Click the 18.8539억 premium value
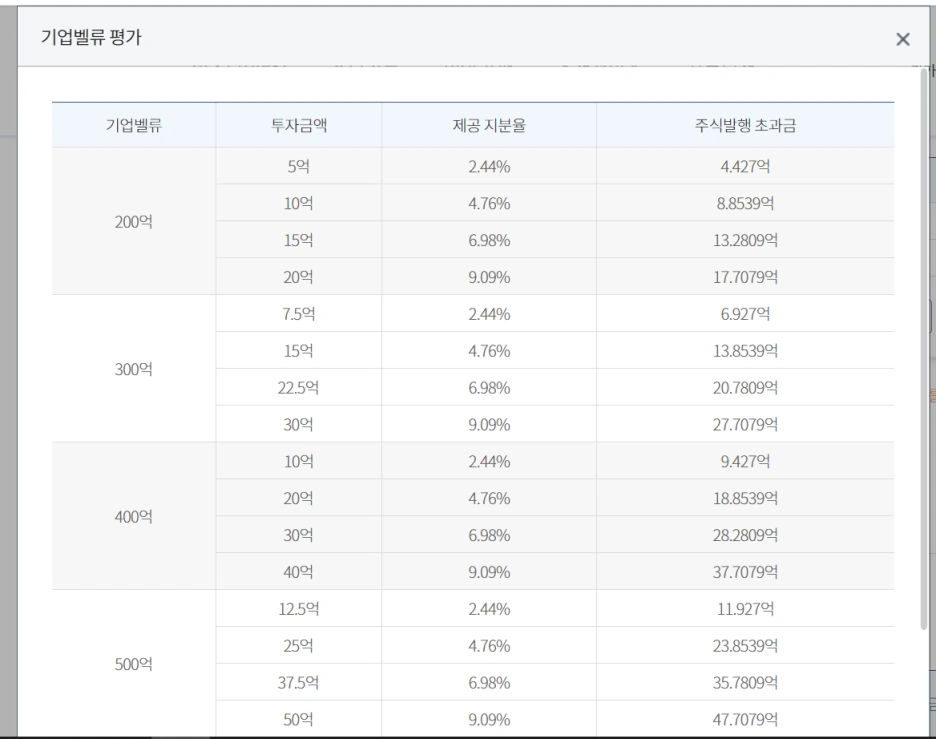Image resolution: width=936 pixels, height=739 pixels. click(x=745, y=498)
